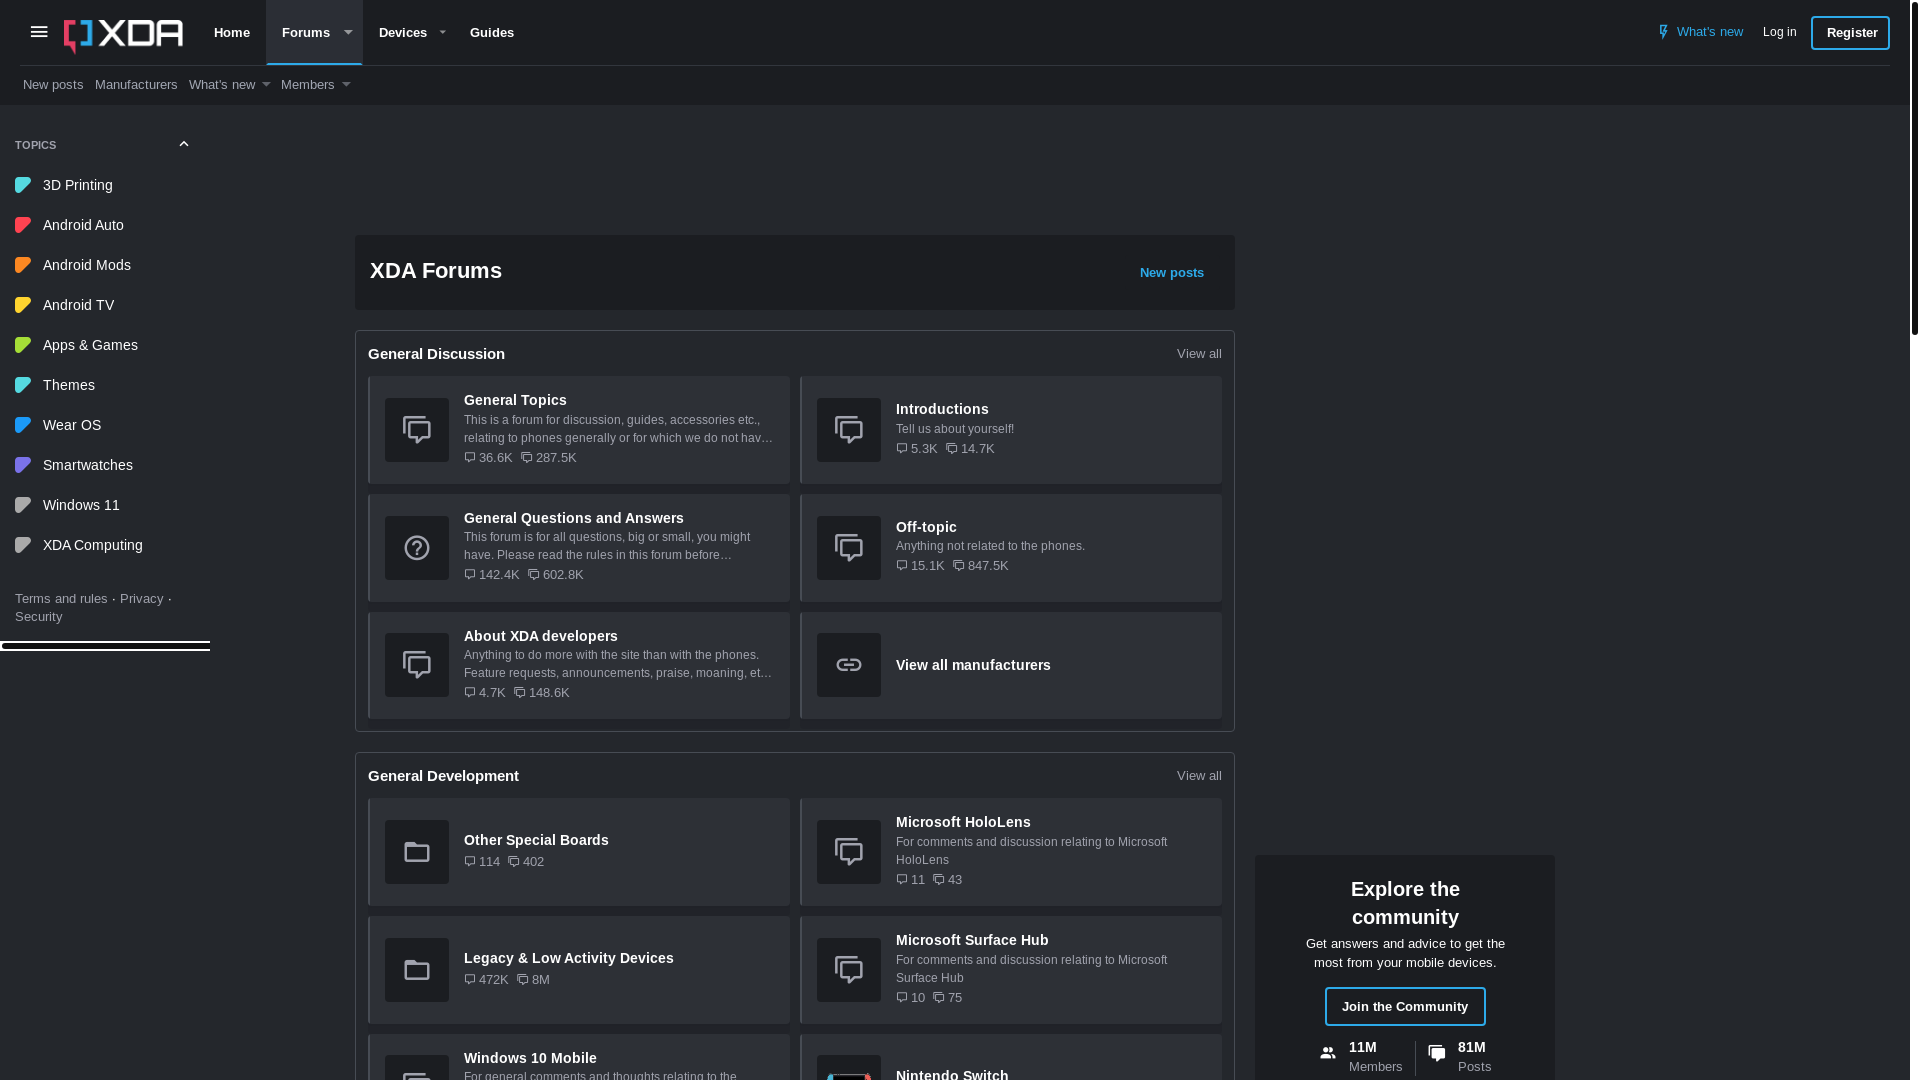Screen dimensions: 1920x1080
Task: Open the Other Special Boards title
Action: coord(536,840)
